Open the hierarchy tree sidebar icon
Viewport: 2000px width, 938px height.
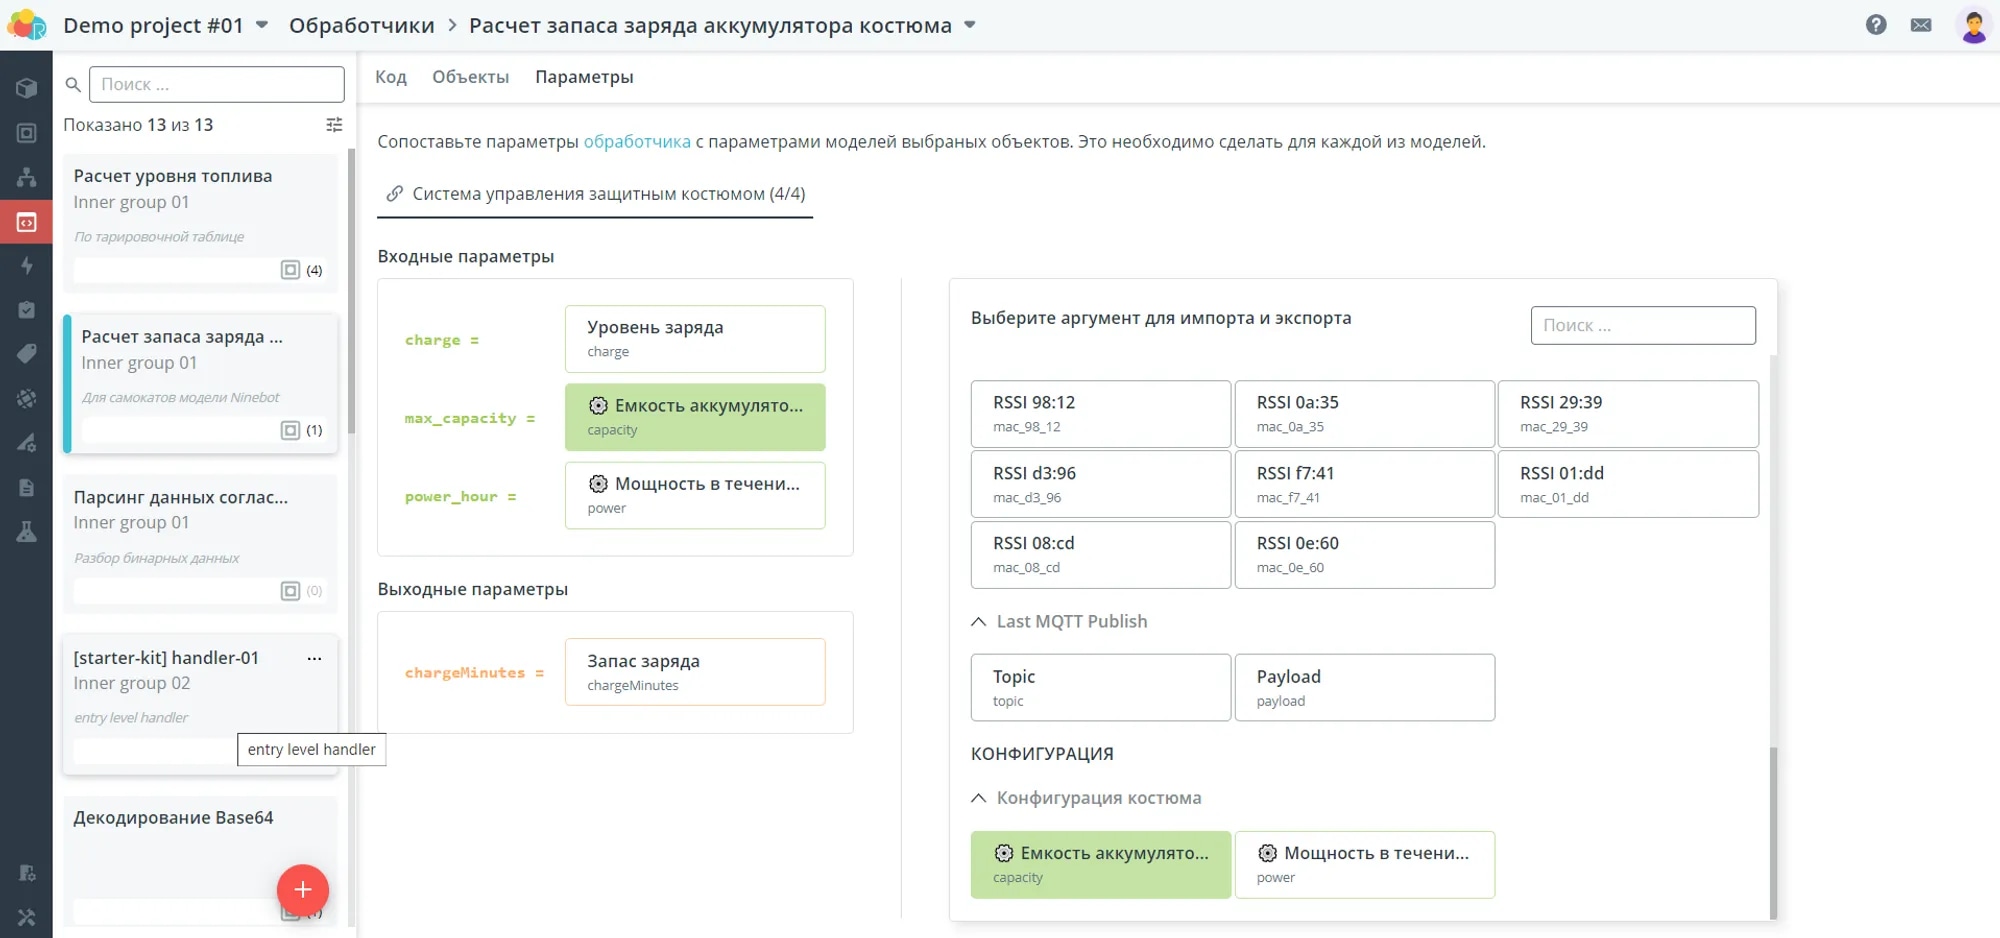coord(27,177)
